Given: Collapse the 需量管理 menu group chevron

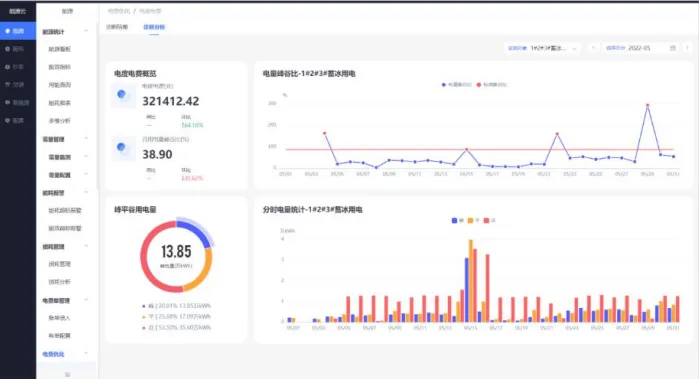Looking at the screenshot, I should (86, 139).
